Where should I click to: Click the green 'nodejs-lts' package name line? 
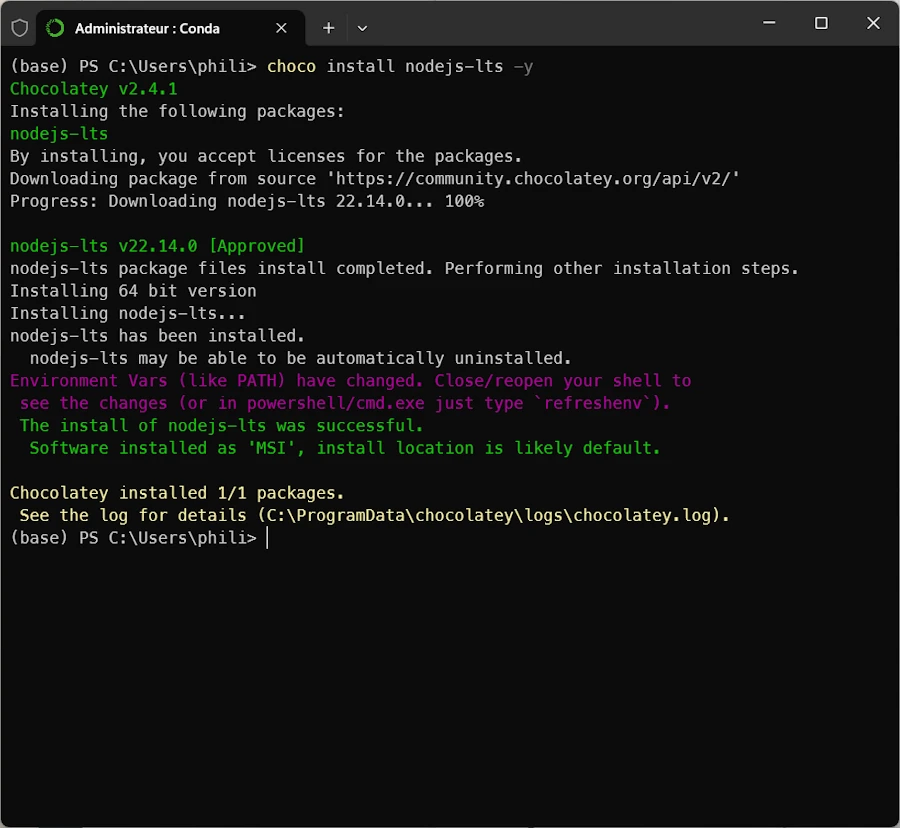tap(59, 134)
